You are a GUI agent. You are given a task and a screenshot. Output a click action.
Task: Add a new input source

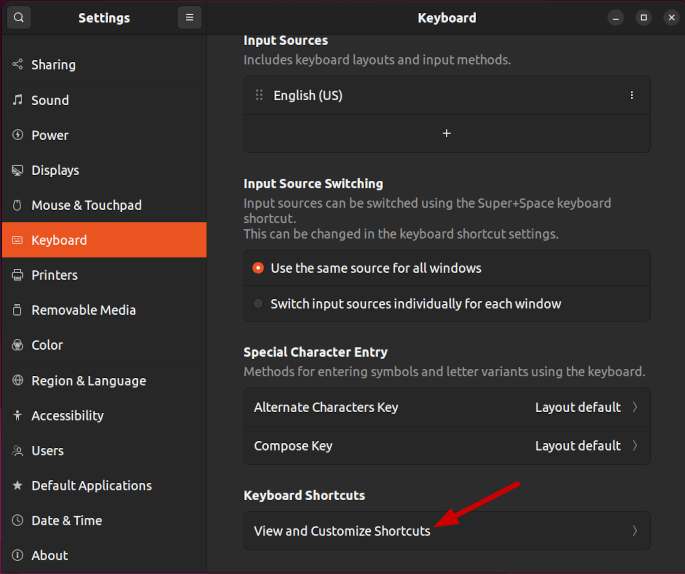(x=447, y=134)
